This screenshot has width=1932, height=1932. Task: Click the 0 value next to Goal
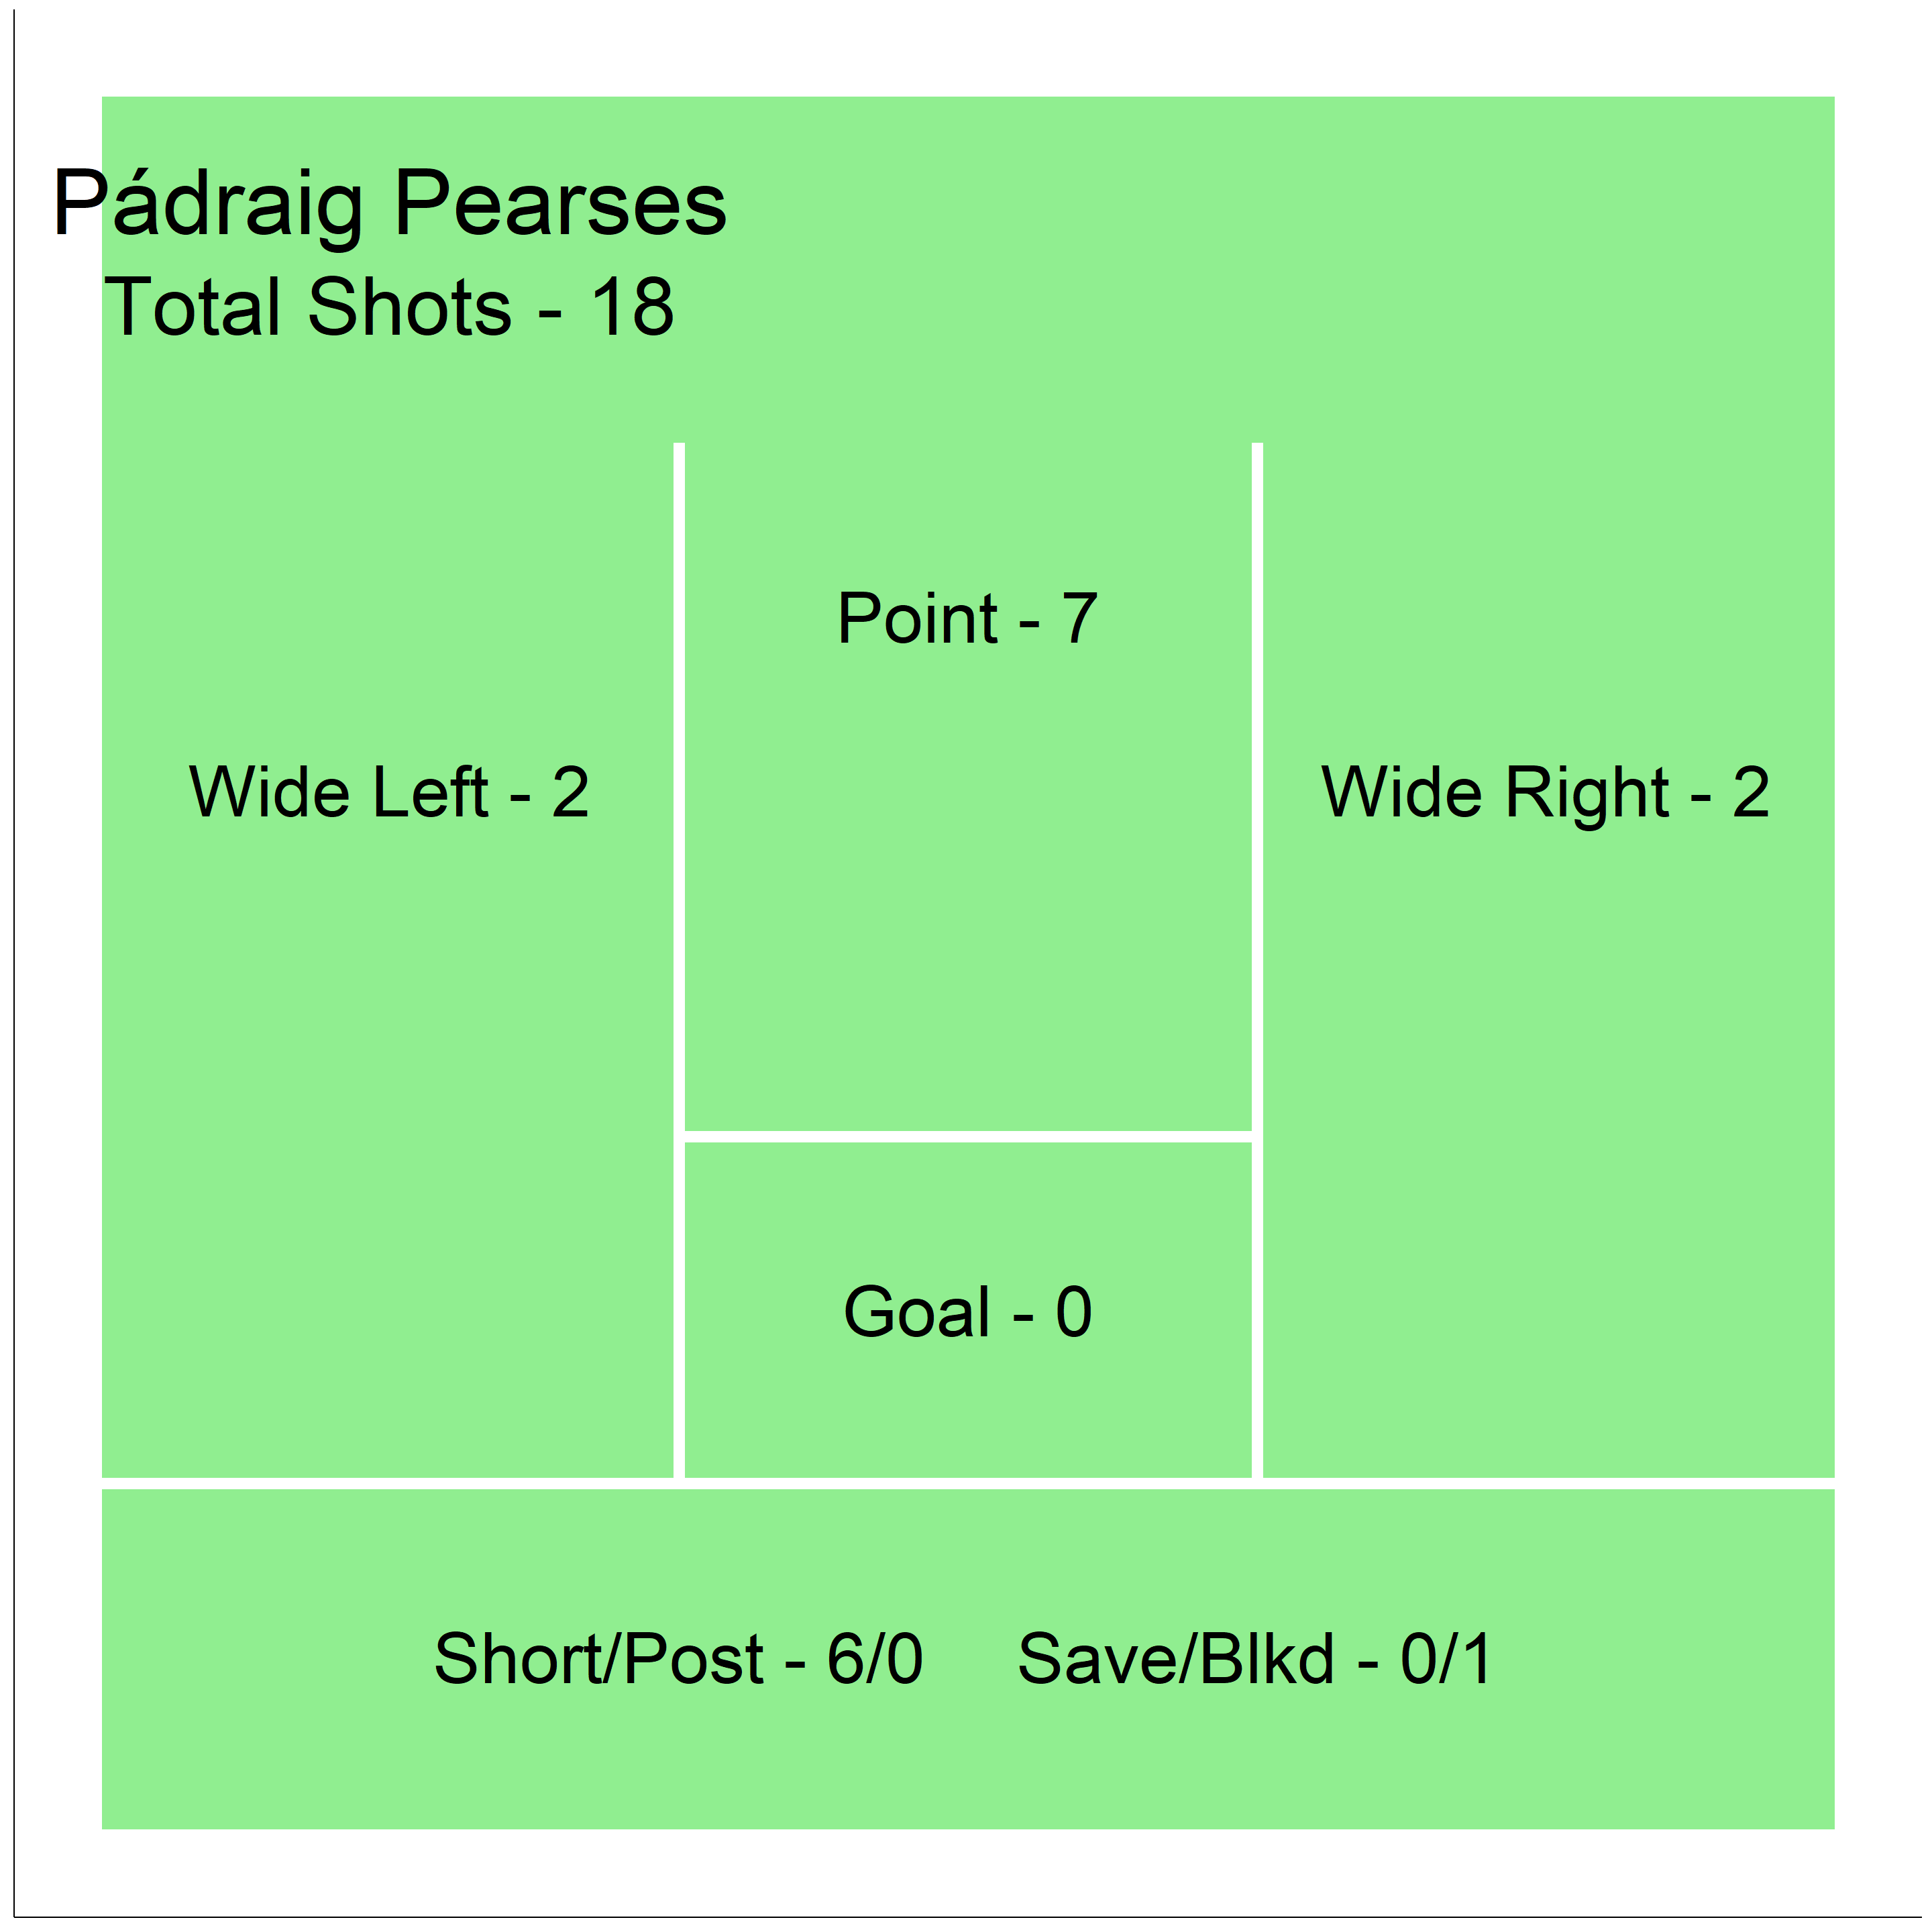click(1074, 1312)
